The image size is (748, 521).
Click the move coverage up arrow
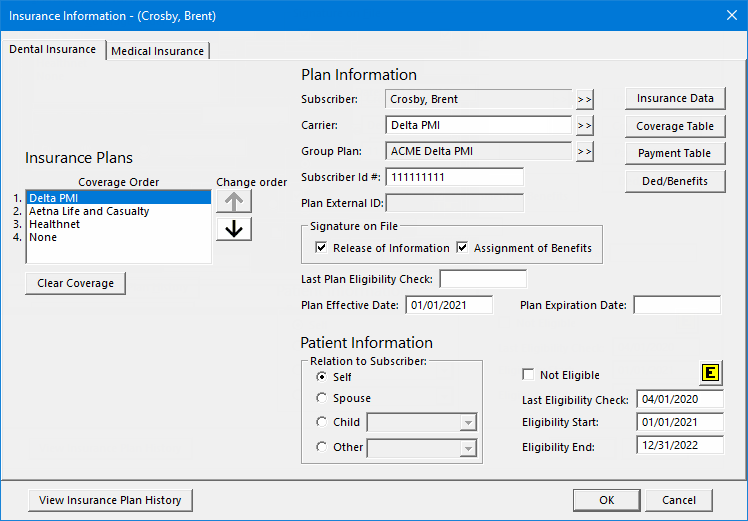[234, 200]
